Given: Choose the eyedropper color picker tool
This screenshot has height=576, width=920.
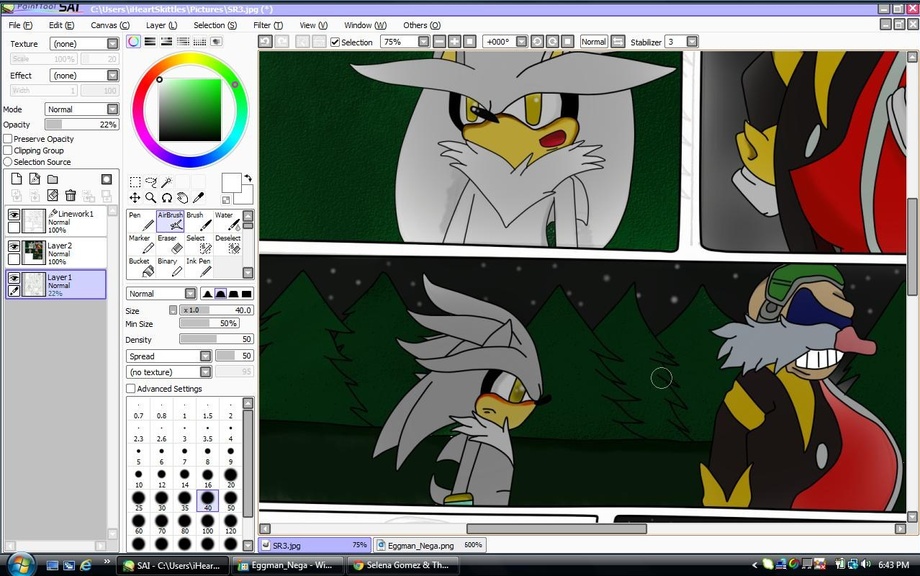Looking at the screenshot, I should tap(198, 198).
